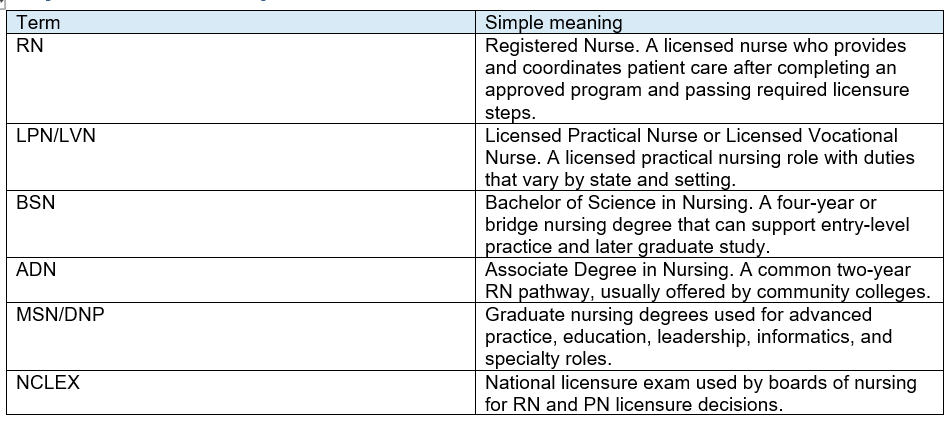Screen dimensions: 951x422
Task: Select the 'Term' header cell
Action: [241, 23]
